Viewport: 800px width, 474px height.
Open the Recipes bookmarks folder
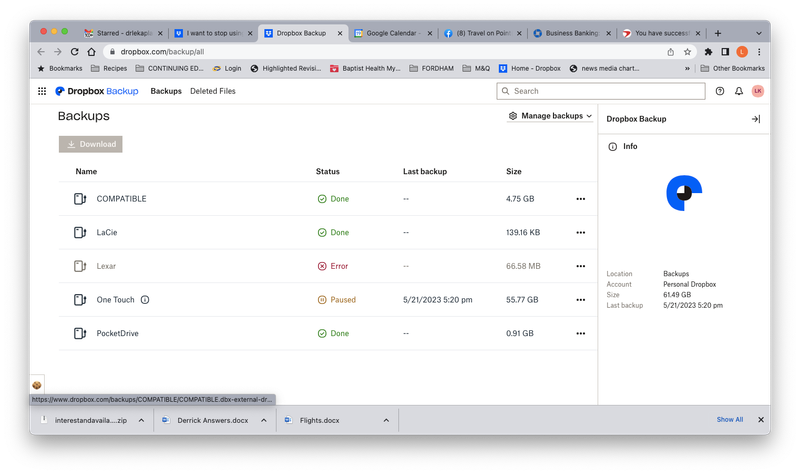tap(109, 68)
